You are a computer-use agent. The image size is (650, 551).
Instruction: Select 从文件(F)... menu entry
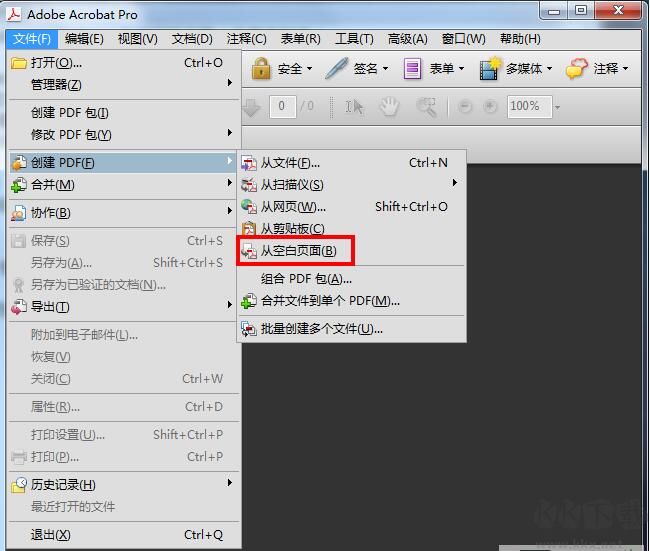pos(352,163)
